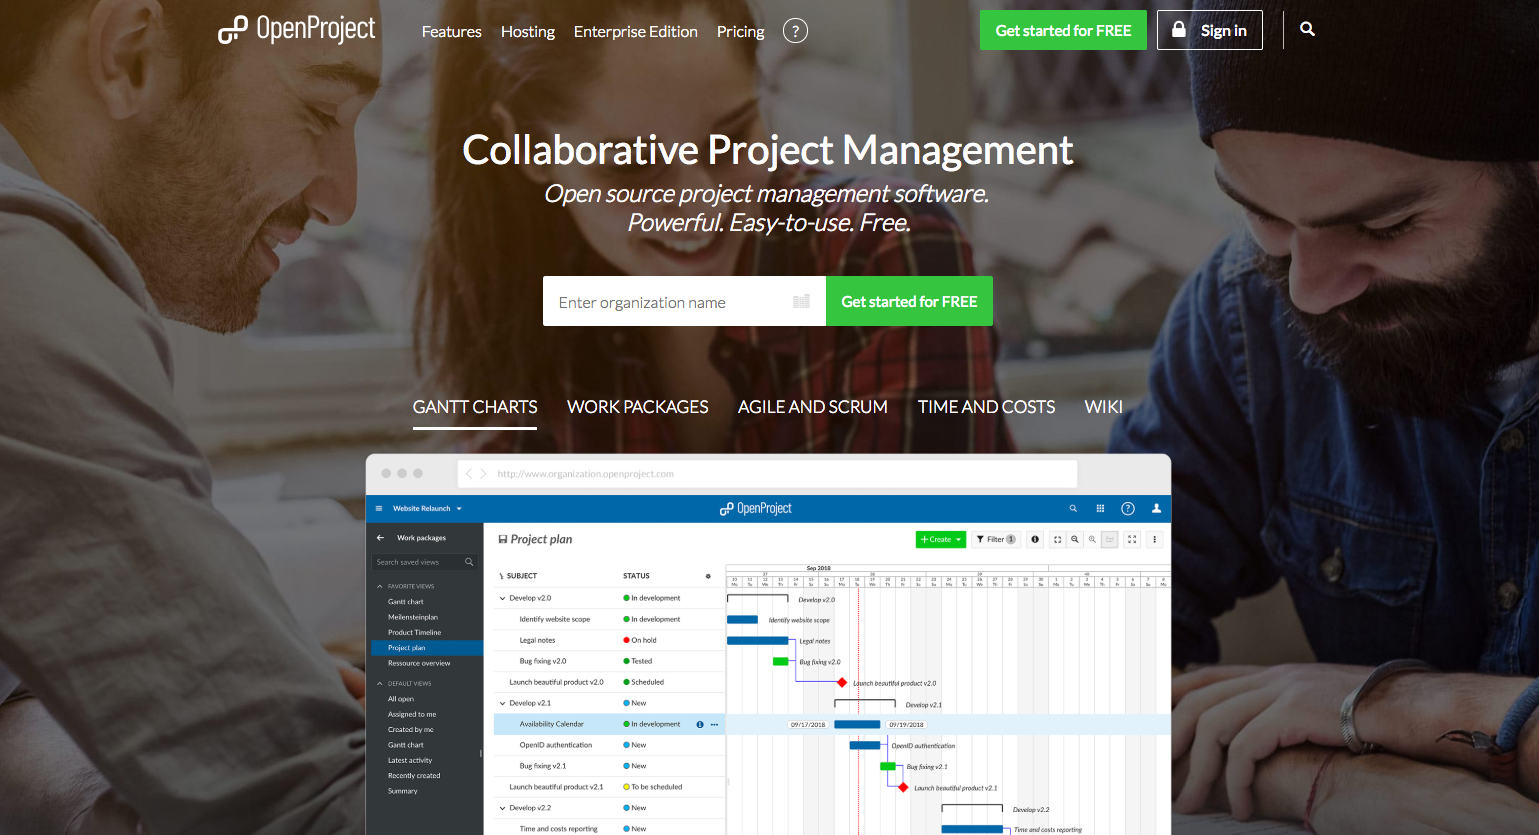
Task: Open the Website Relaunch project dropdown
Action: coord(427,508)
